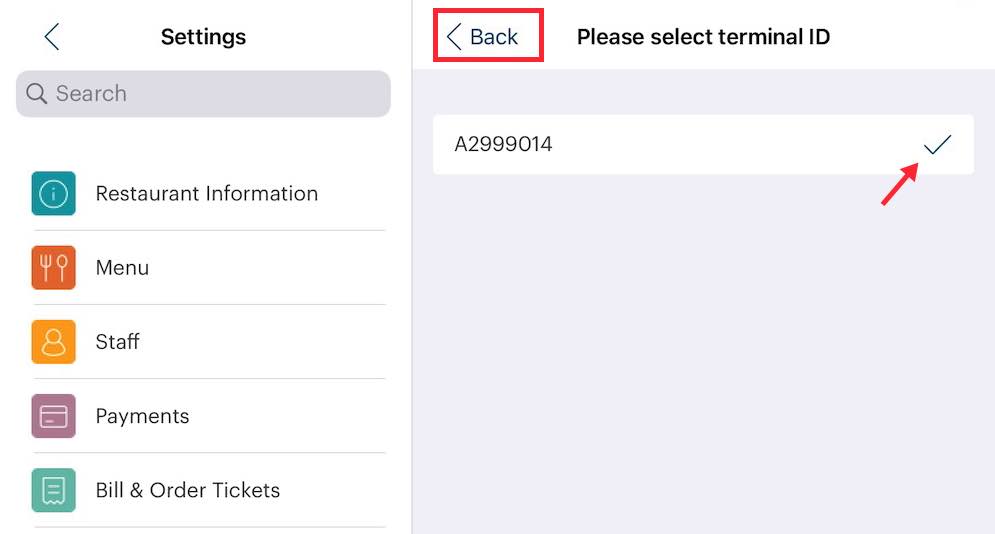The width and height of the screenshot is (995, 534).
Task: Go to Staff settings
Action: click(x=118, y=341)
